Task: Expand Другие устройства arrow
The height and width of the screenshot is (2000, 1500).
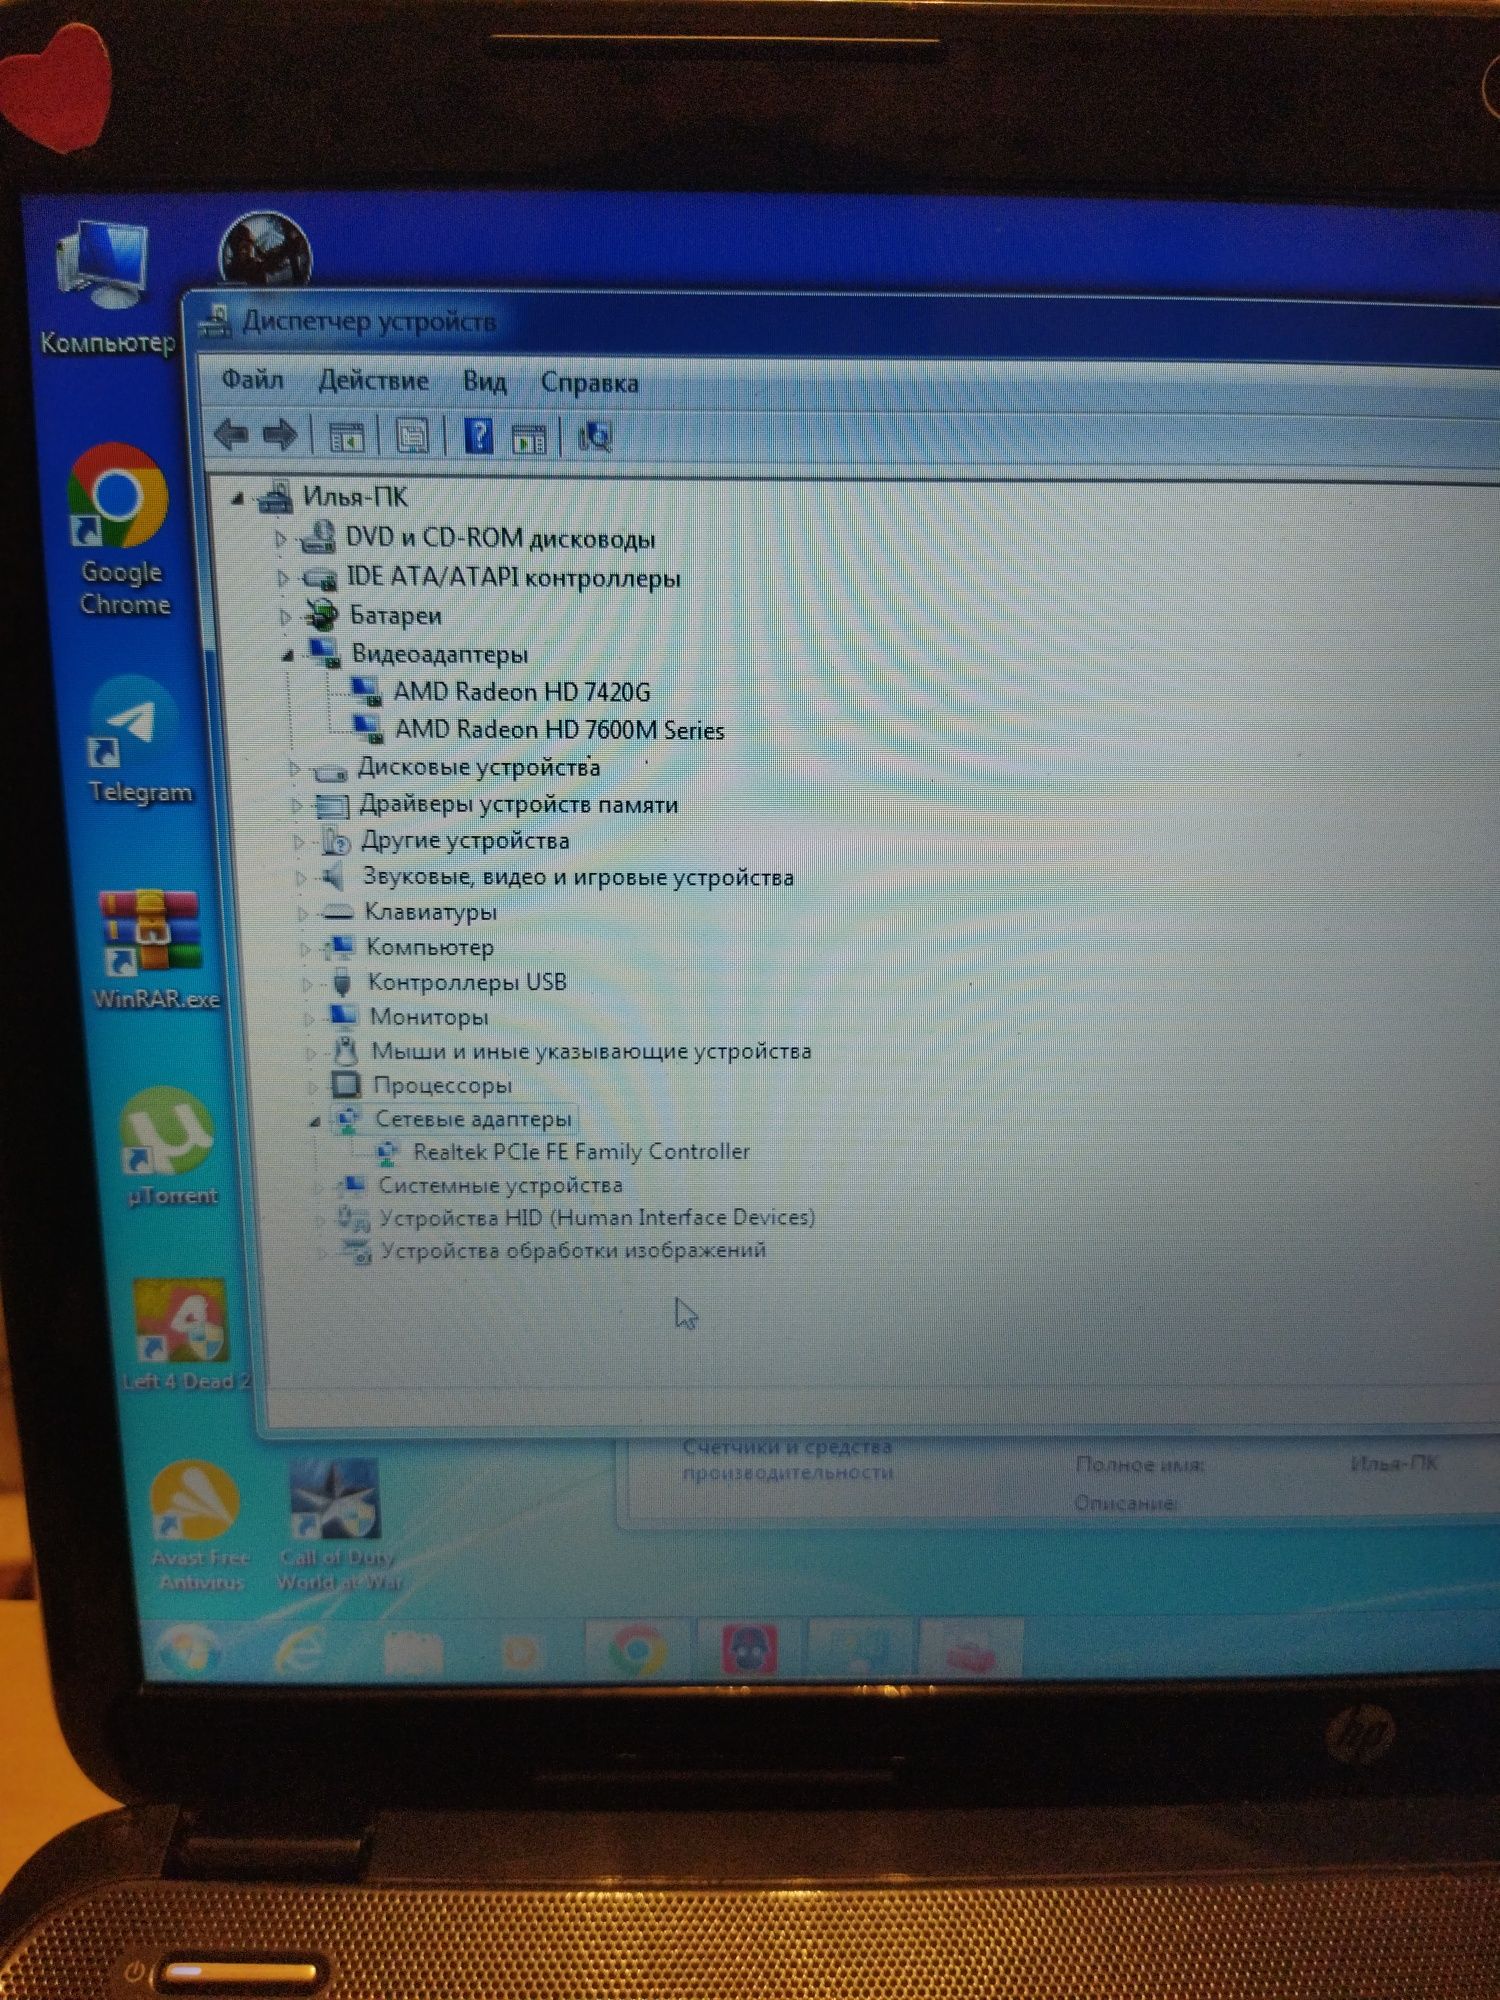Action: [298, 842]
